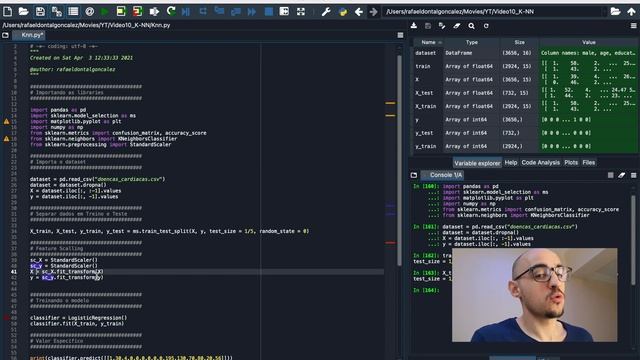Stop debugging with blue square
The image size is (640, 360).
(x=269, y=11)
